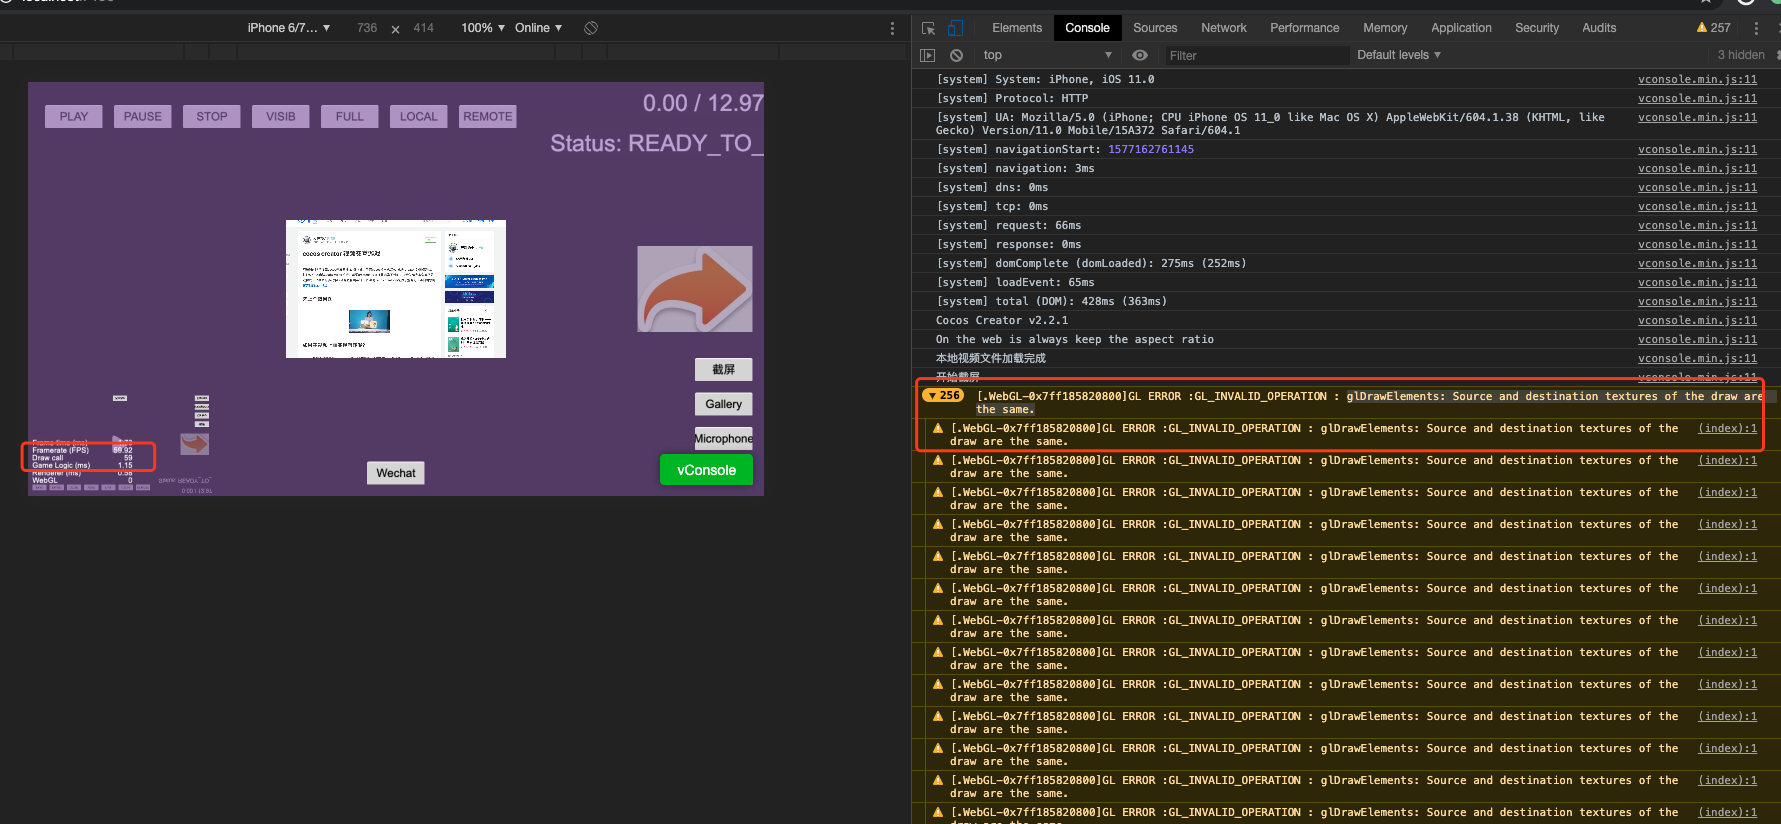Open vconsole.min.js:11 link on the loadEvent row

[x=1697, y=283]
